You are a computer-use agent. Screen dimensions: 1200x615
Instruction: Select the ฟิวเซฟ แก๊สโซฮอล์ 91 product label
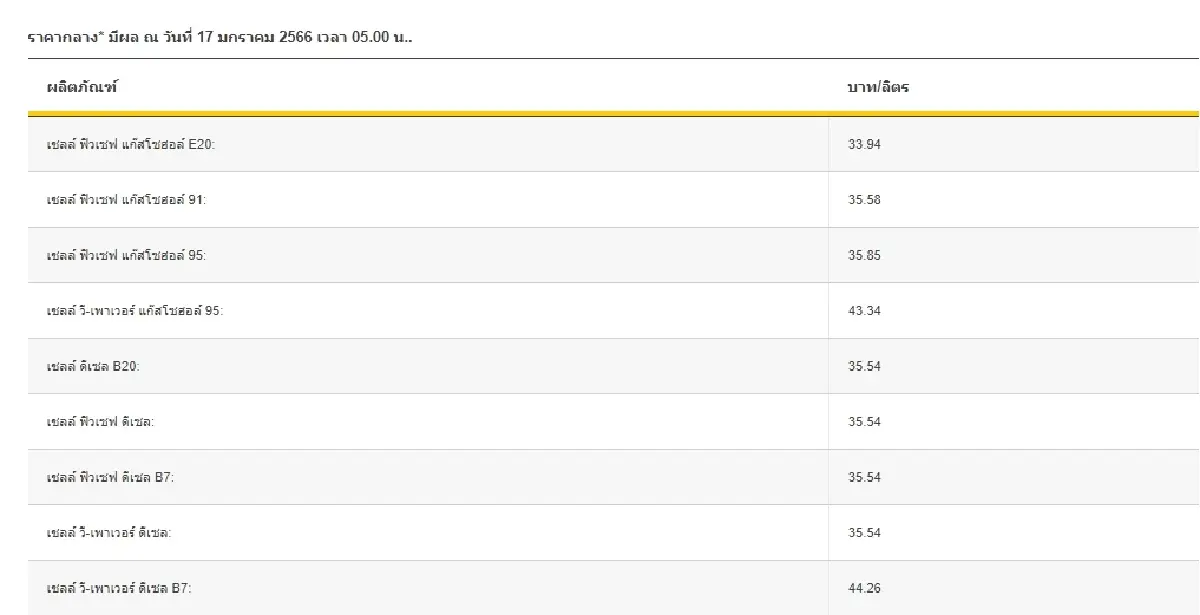click(x=126, y=200)
